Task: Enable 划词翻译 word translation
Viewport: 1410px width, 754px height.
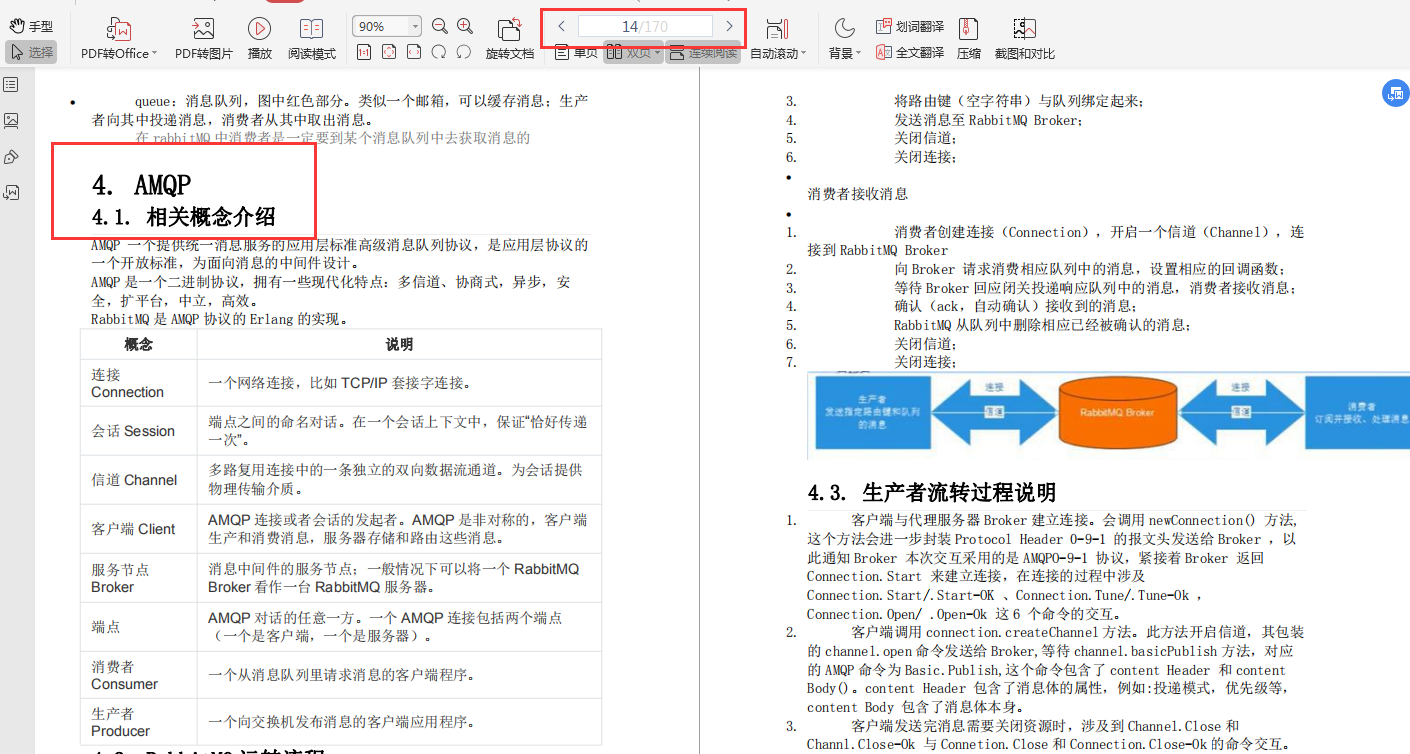Action: coord(910,27)
